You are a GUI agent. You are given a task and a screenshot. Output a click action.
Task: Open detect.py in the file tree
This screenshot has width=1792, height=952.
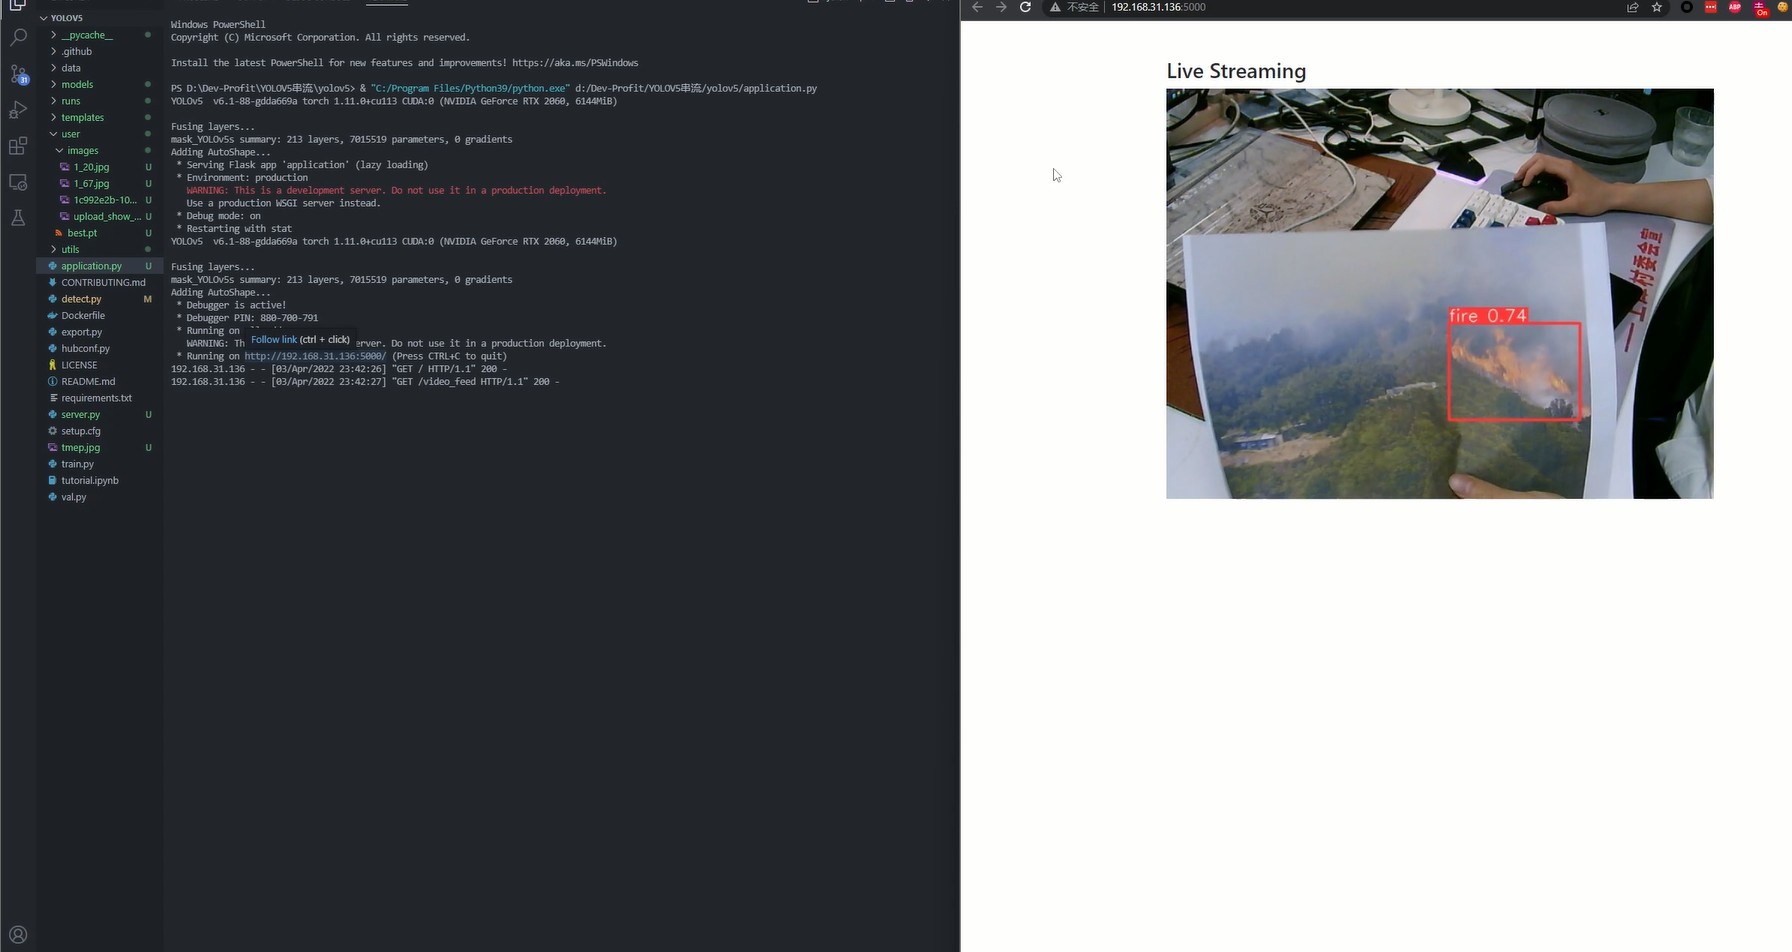pyautogui.click(x=100, y=299)
